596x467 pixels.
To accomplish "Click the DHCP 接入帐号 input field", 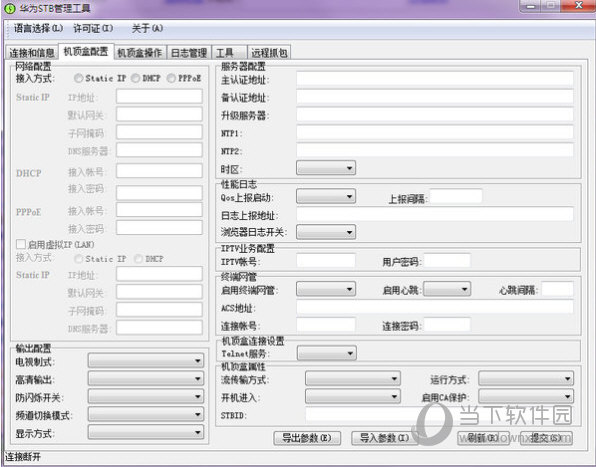I will (x=159, y=171).
